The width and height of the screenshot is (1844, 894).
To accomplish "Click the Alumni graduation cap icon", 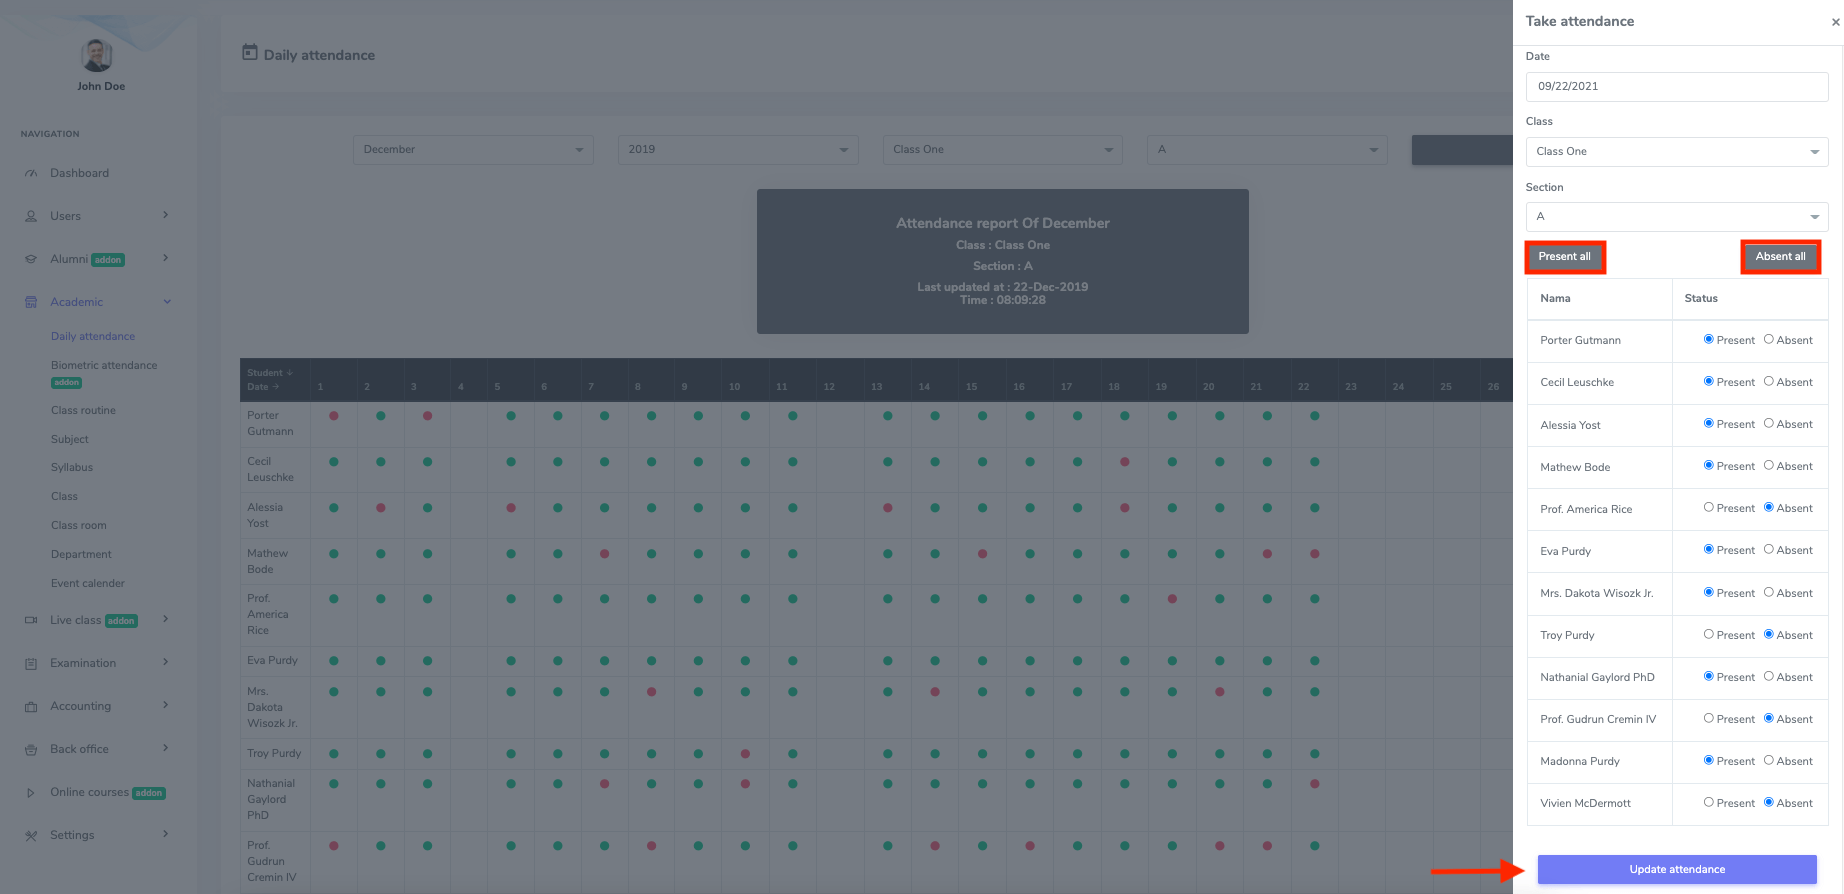I will 31,259.
